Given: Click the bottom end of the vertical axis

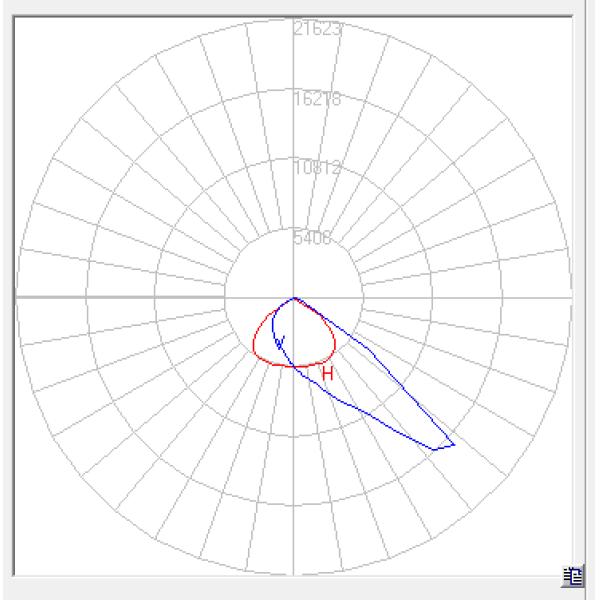Looking at the screenshot, I should [x=293, y=574].
